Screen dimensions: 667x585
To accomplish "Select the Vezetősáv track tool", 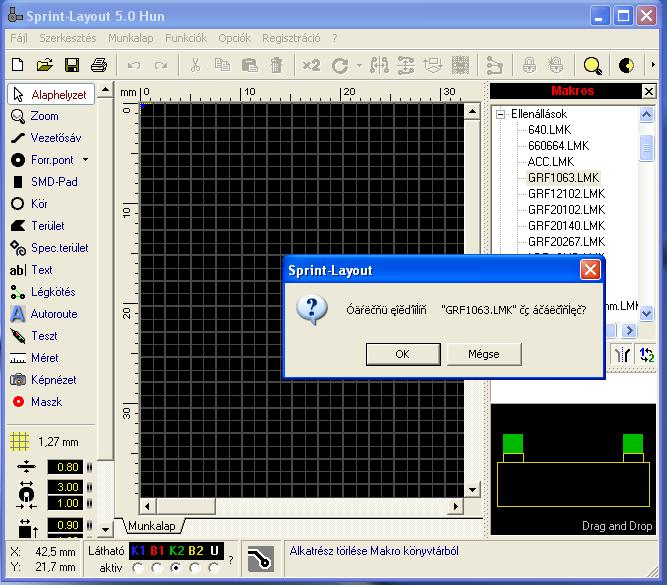I will coord(46,138).
